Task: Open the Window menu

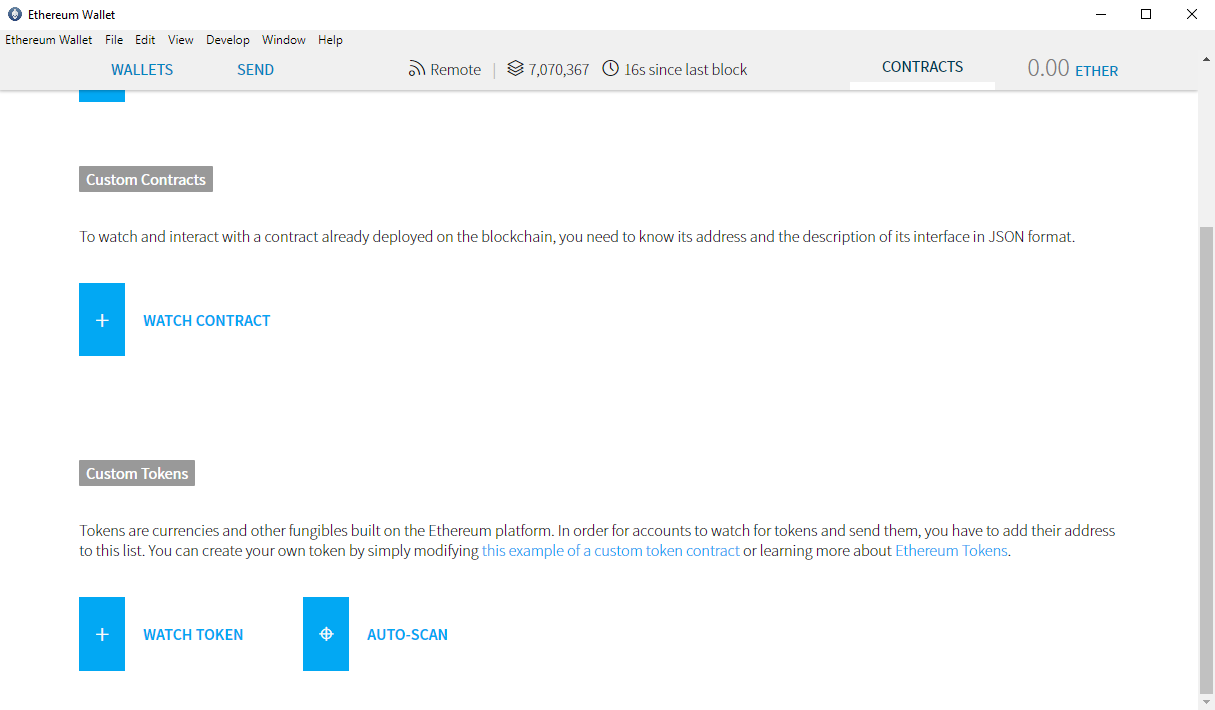Action: [x=284, y=40]
